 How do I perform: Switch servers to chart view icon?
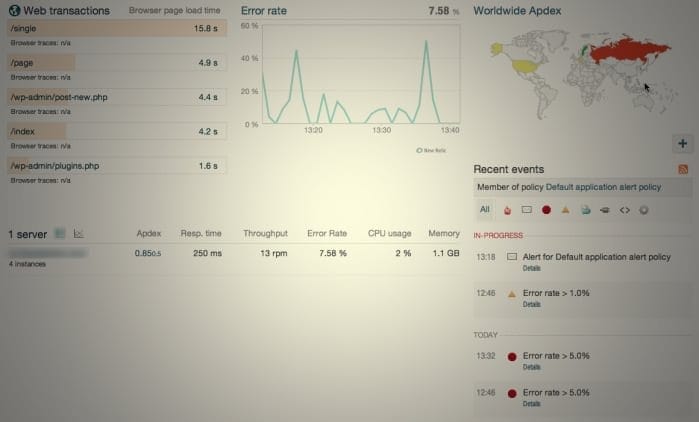pos(78,233)
